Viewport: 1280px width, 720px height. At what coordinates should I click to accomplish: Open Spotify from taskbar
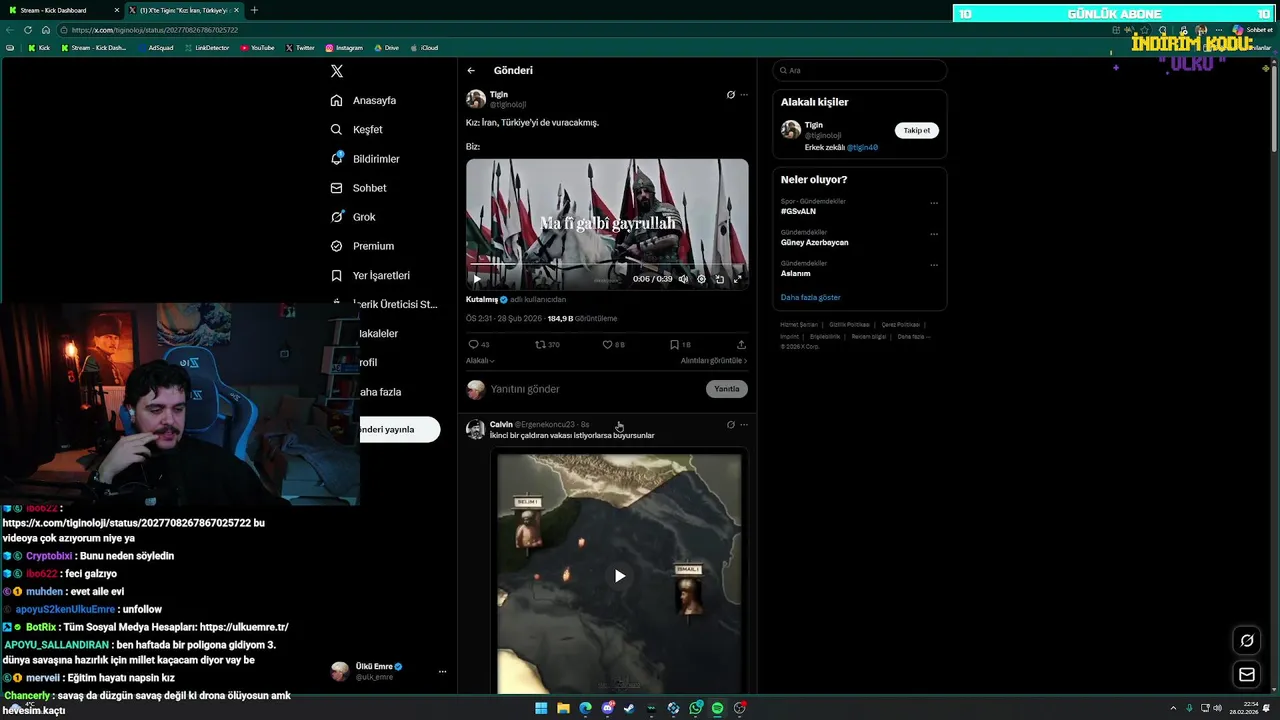point(717,708)
